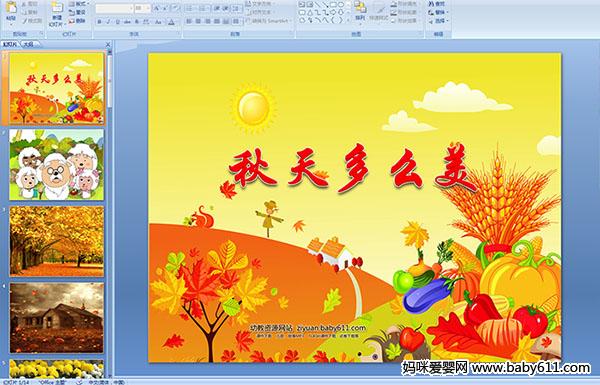This screenshot has width=600, height=385.
Task: Click the Delete slide (删除) button
Action: (x=77, y=21)
